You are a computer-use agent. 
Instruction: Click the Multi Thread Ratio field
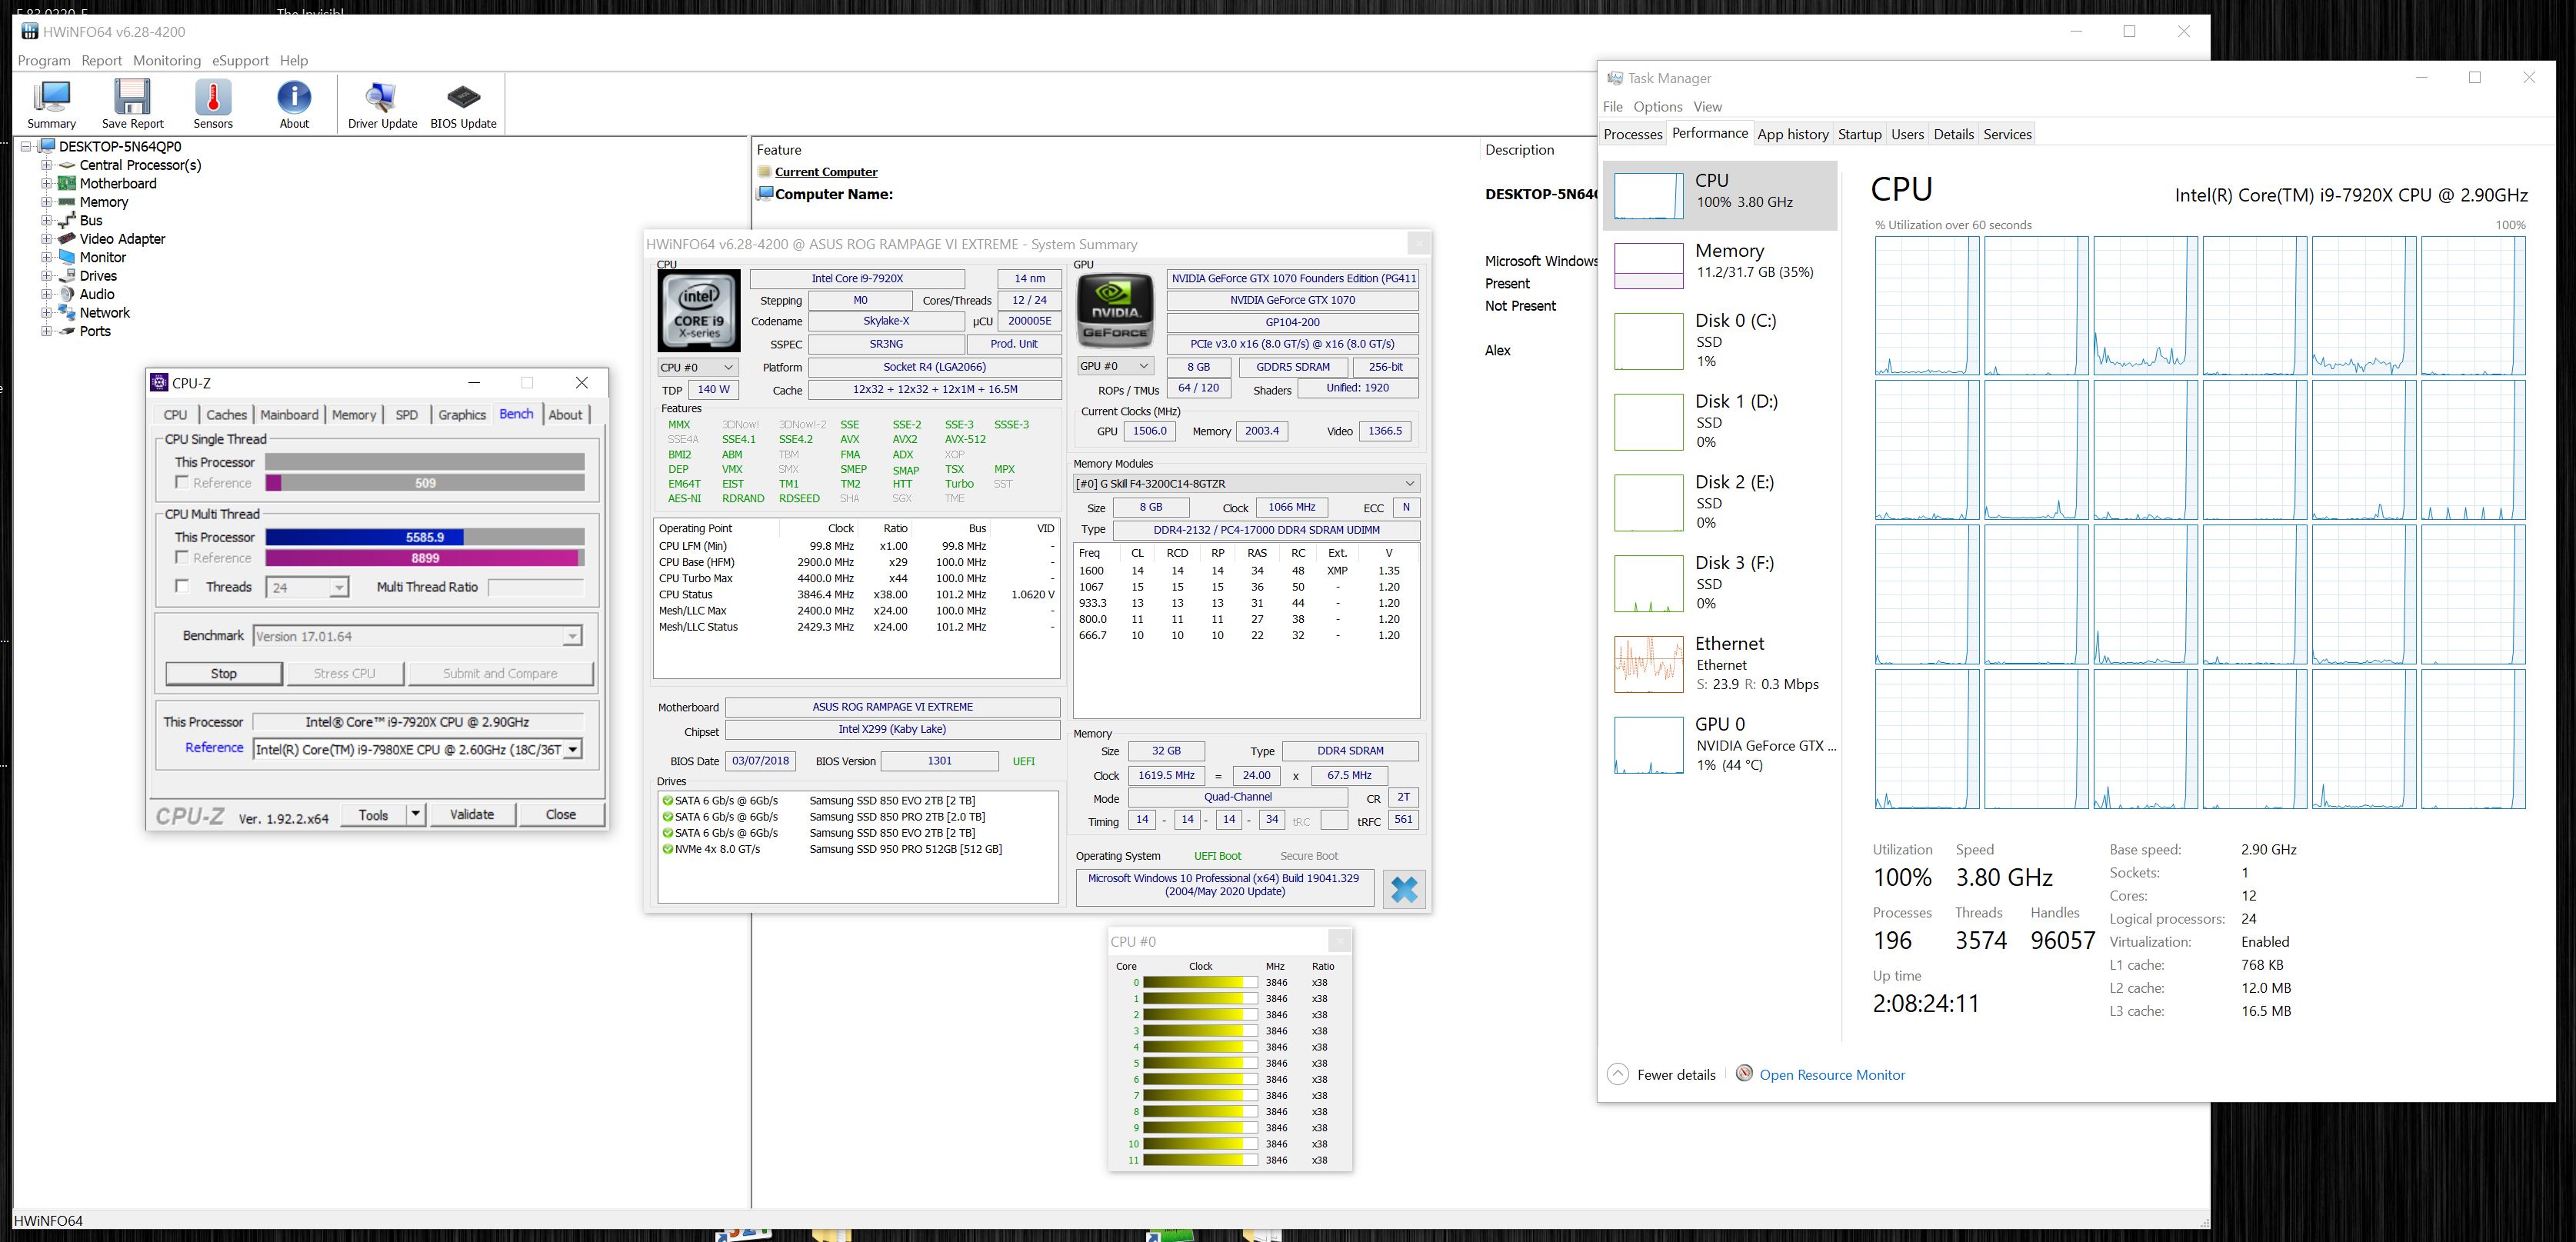(536, 587)
